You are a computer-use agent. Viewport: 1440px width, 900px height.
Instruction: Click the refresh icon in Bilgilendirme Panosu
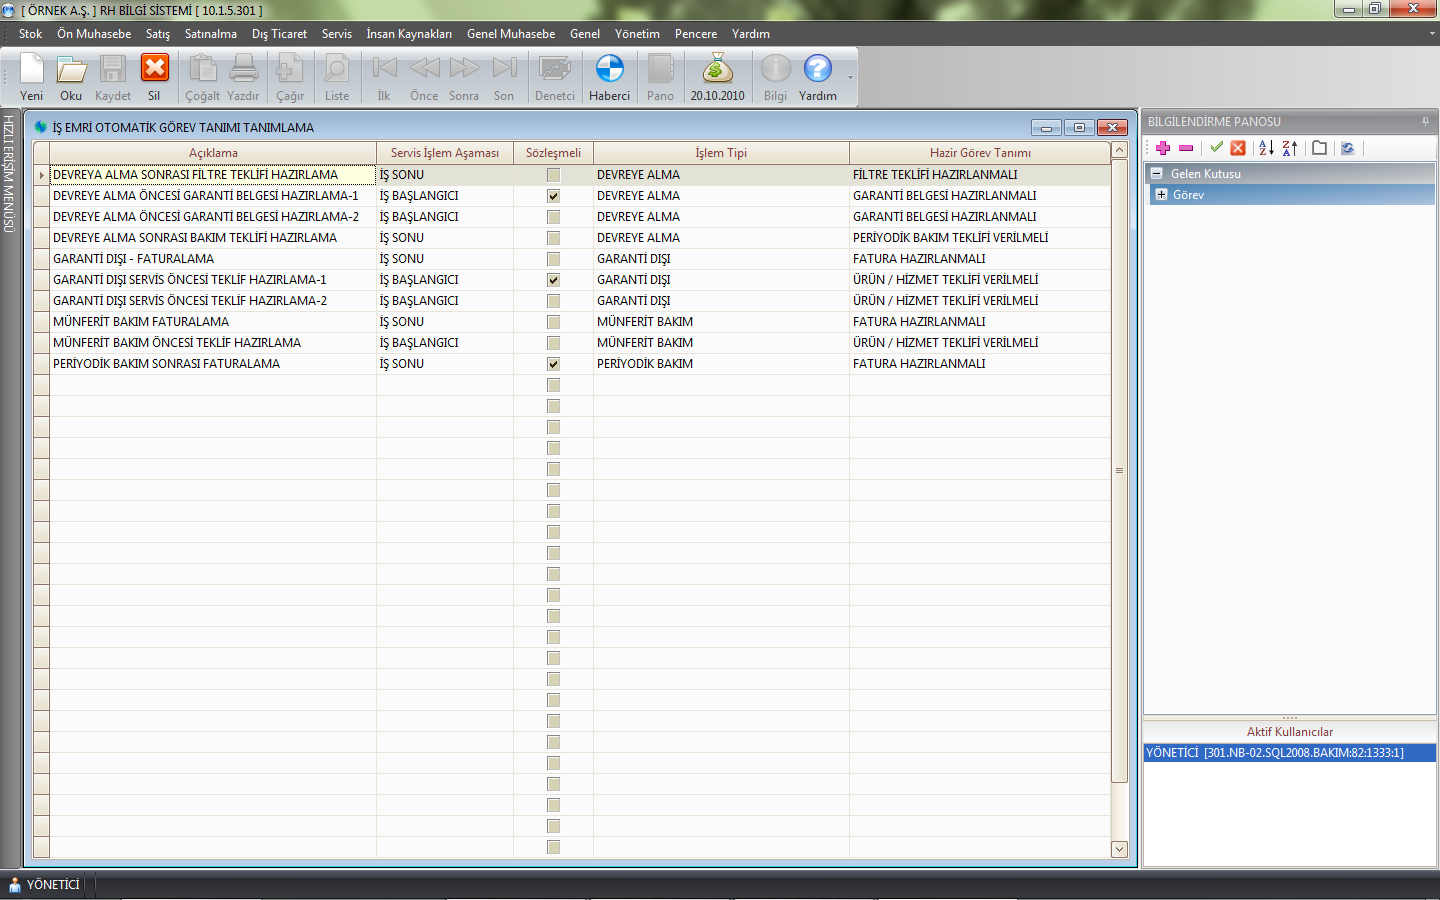[1347, 148]
